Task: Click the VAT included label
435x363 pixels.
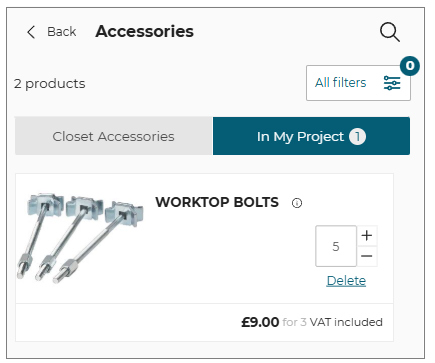Action: [346, 322]
